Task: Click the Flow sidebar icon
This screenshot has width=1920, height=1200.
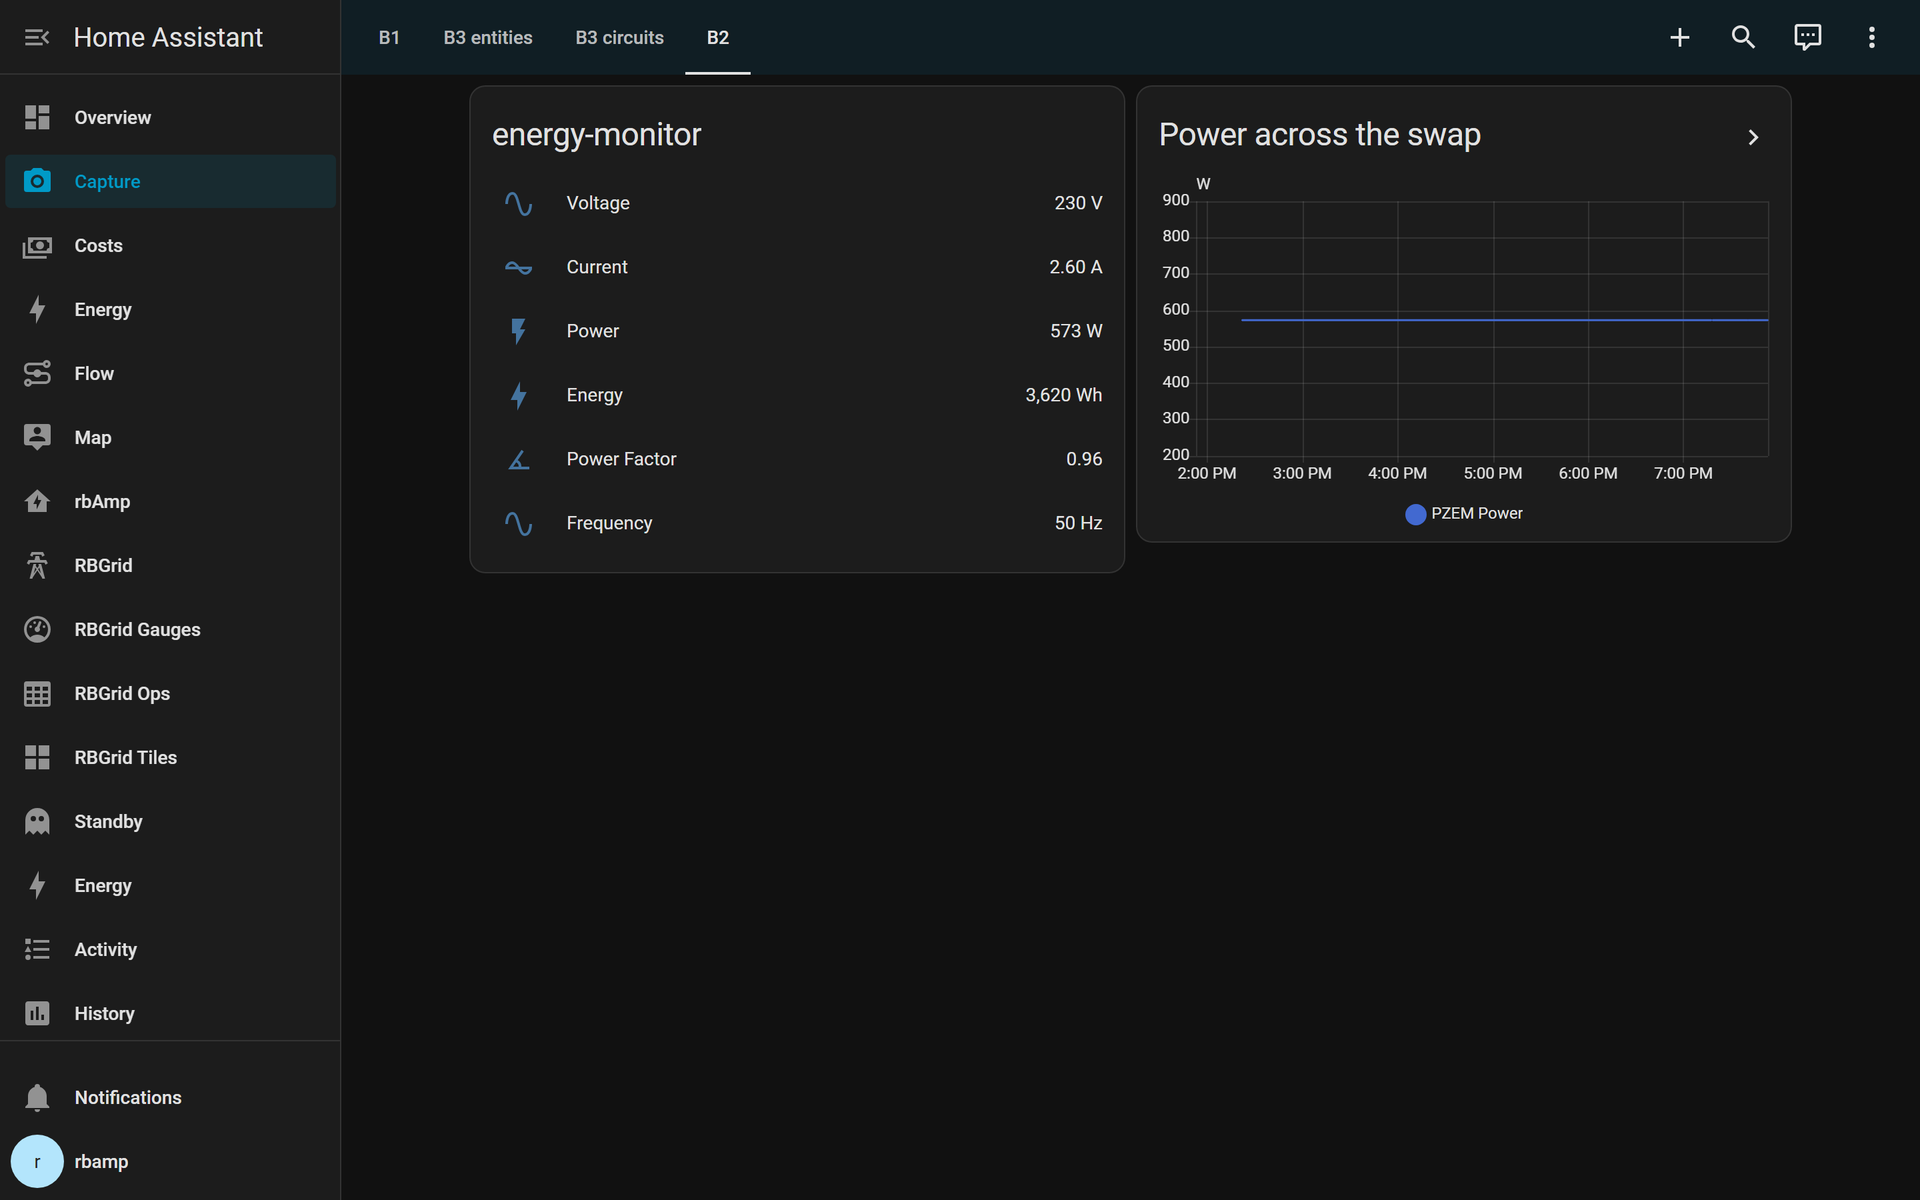Action: pos(37,373)
